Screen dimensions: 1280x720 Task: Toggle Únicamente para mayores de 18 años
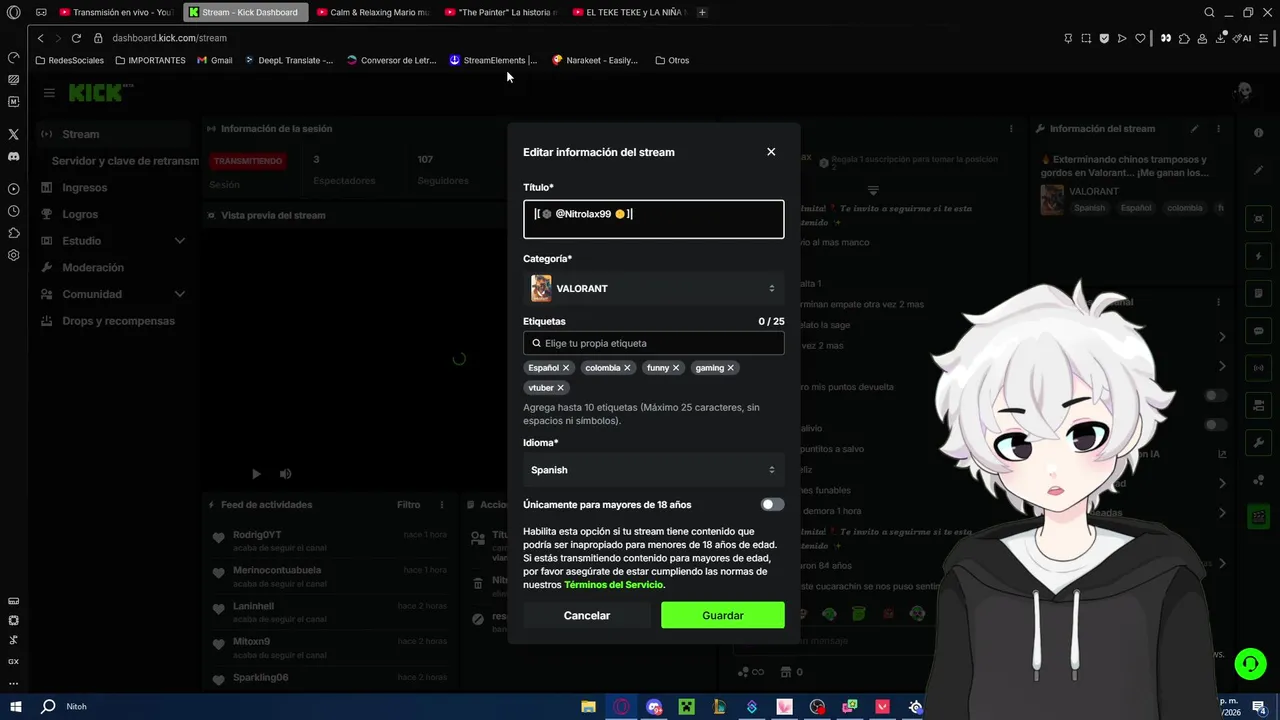pyautogui.click(x=772, y=505)
